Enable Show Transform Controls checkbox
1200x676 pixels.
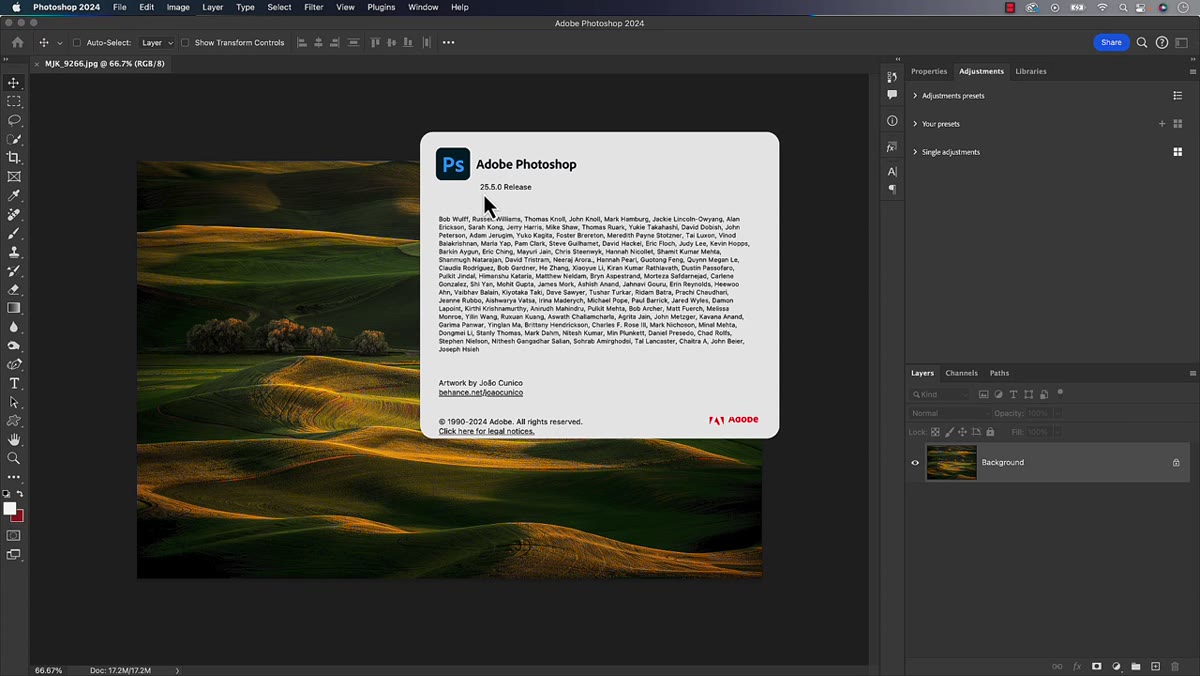[185, 43]
